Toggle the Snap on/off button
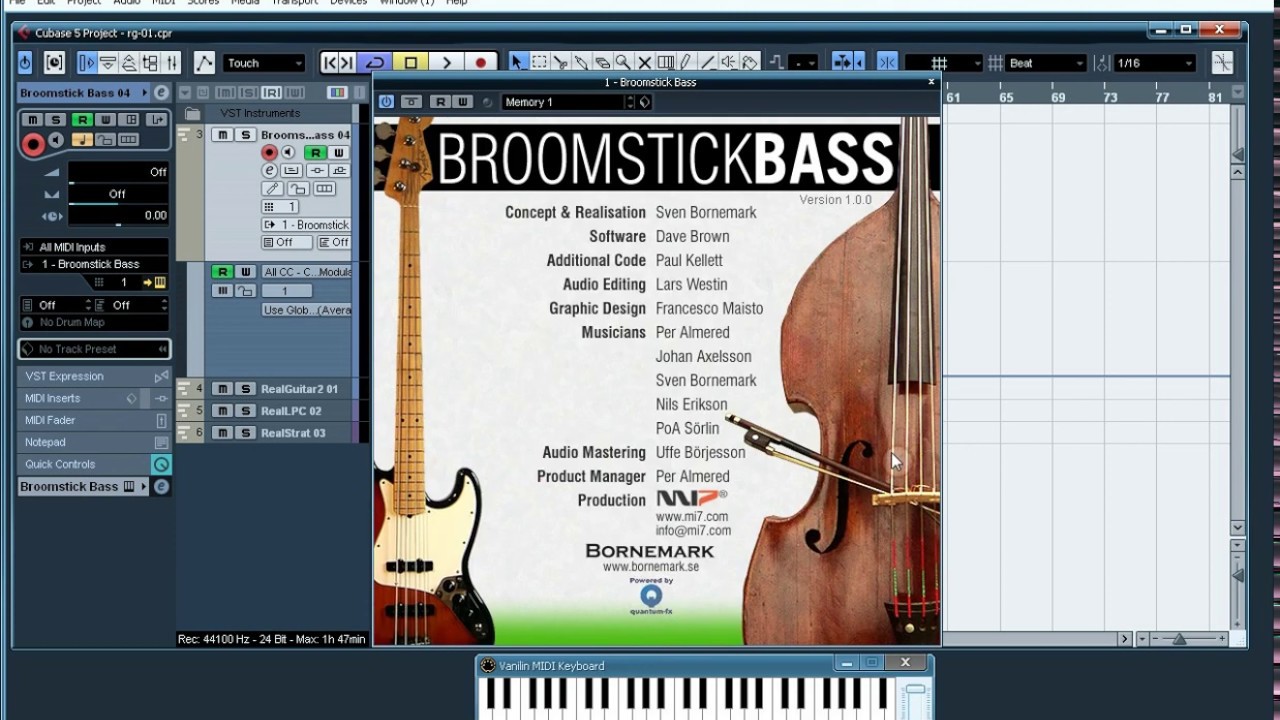 [887, 63]
